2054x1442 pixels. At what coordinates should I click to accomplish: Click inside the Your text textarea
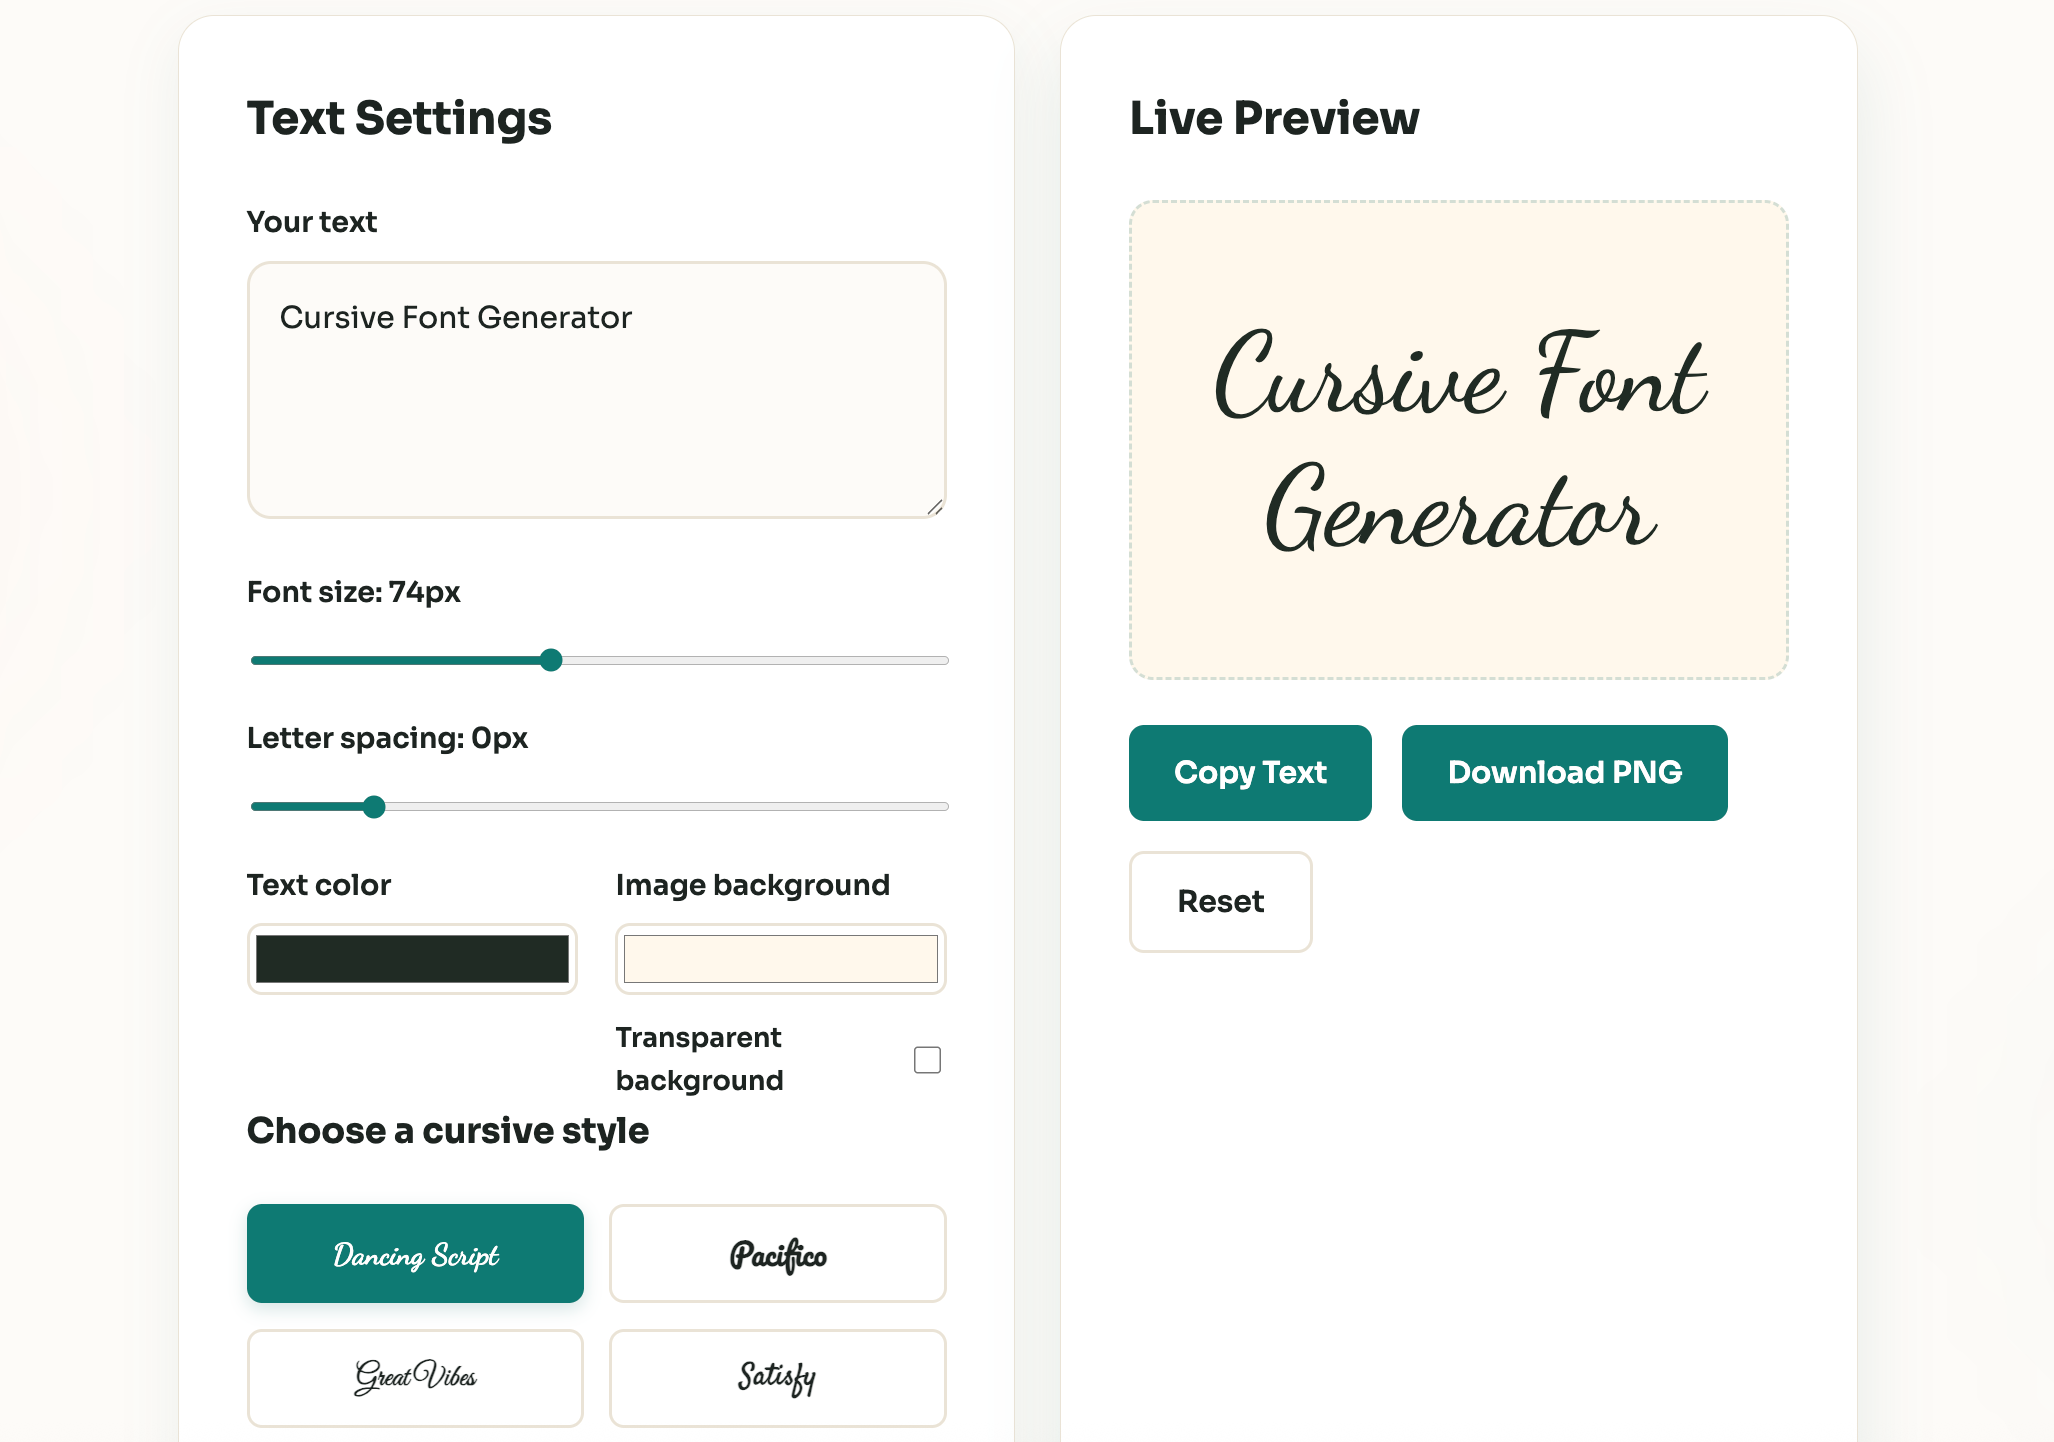596,400
